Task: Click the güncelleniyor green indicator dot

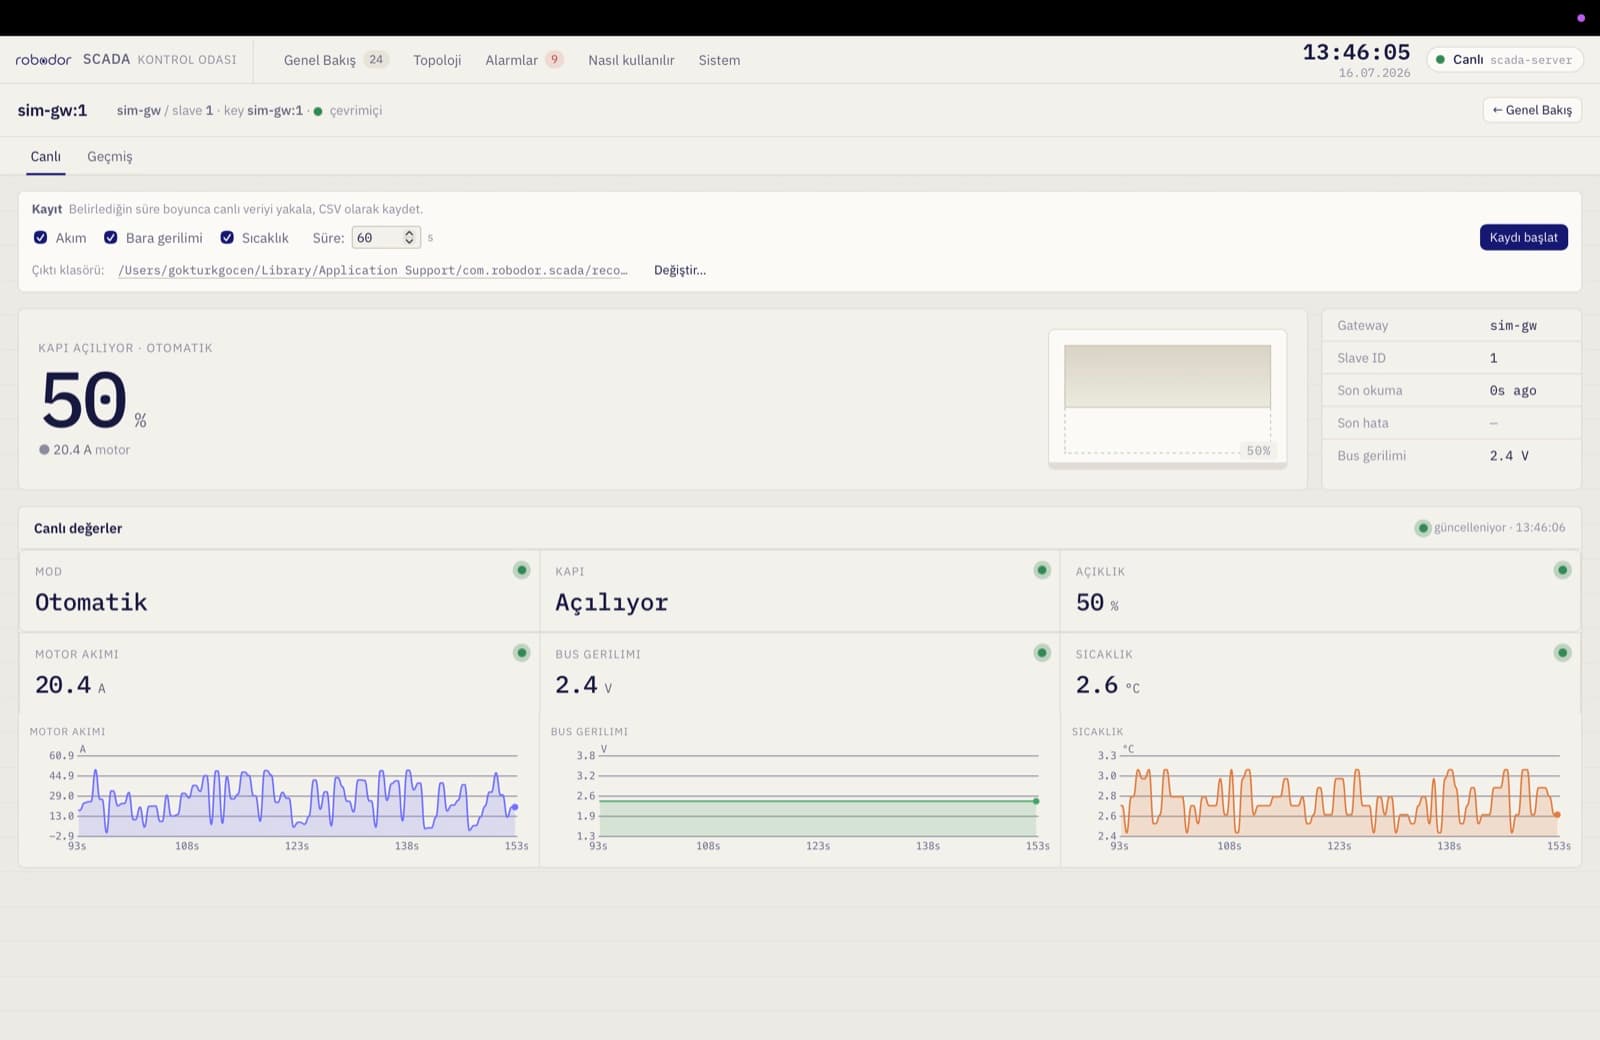Action: (x=1422, y=528)
